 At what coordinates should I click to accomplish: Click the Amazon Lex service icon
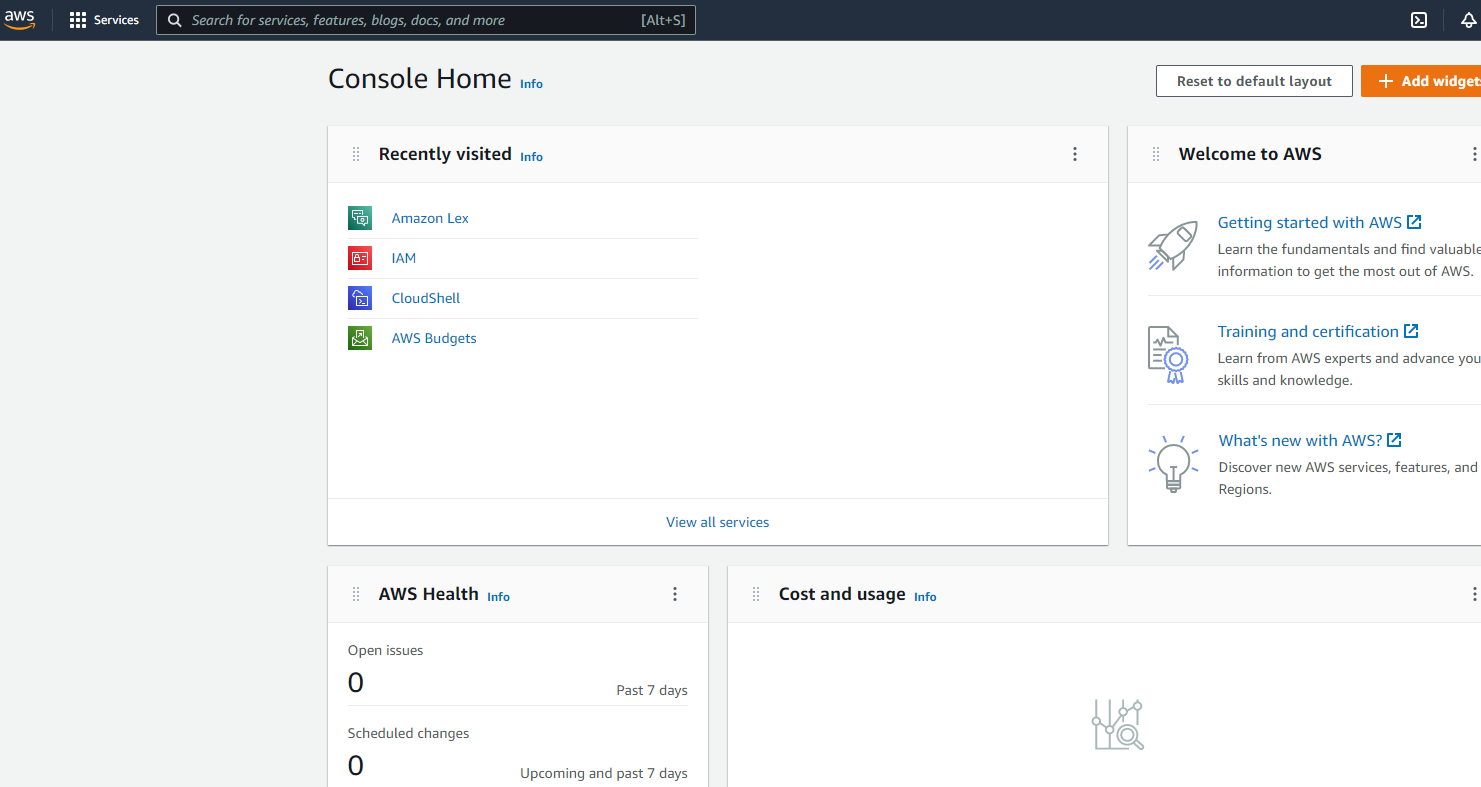[360, 218]
